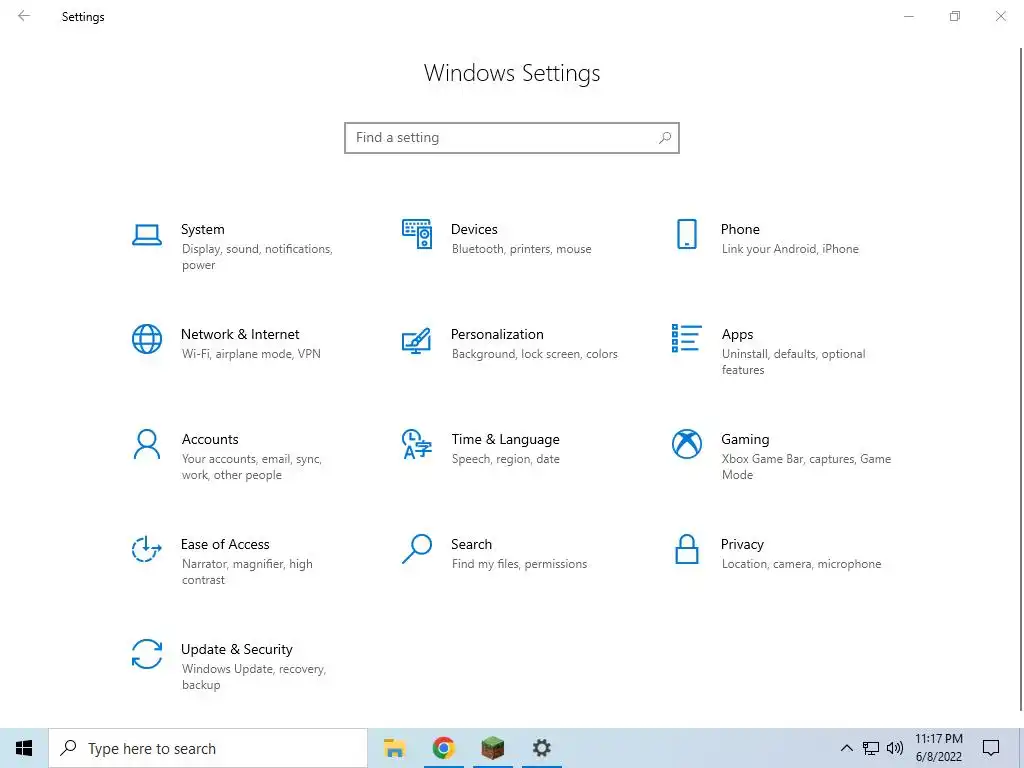Open the System laptop icon
The height and width of the screenshot is (768, 1024).
pyautogui.click(x=147, y=235)
